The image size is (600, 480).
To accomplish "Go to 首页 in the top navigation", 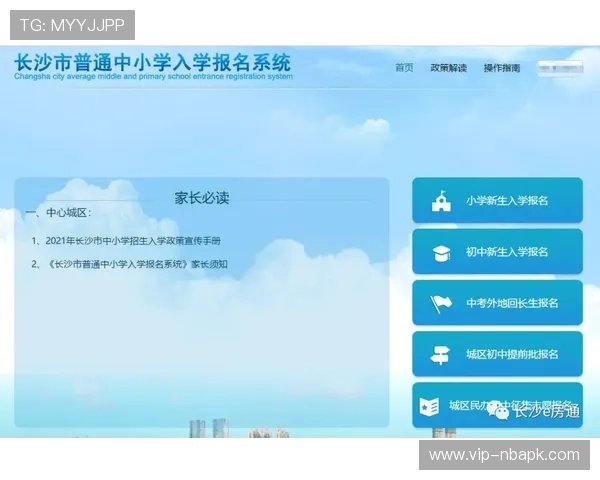I will 404,68.
